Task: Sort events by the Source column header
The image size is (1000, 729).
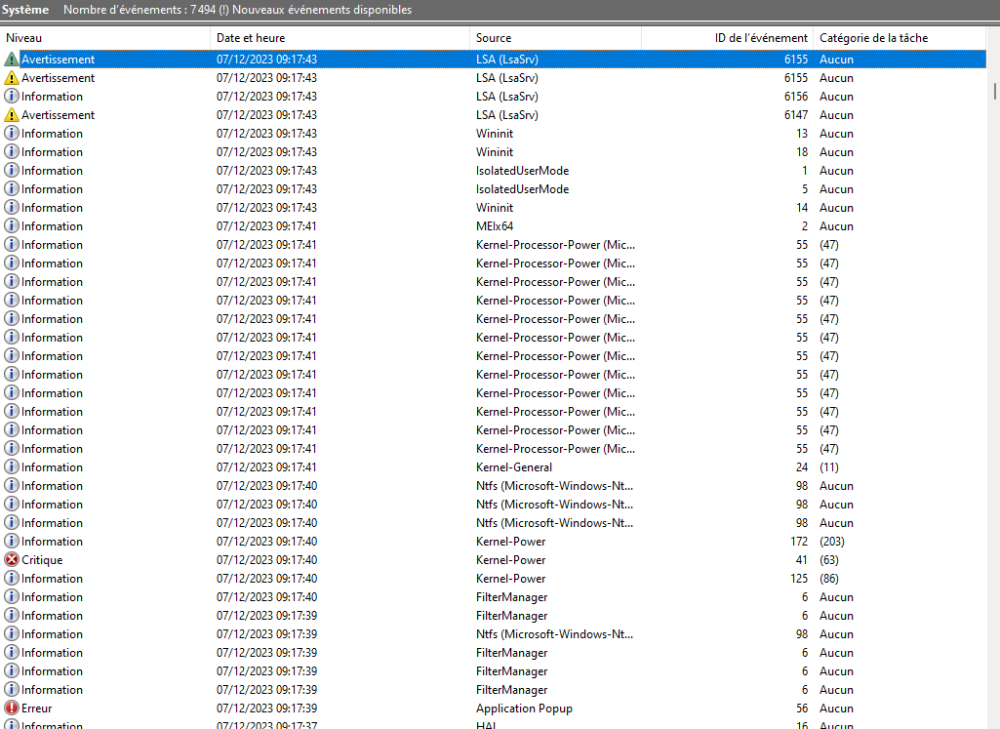Action: tap(555, 38)
